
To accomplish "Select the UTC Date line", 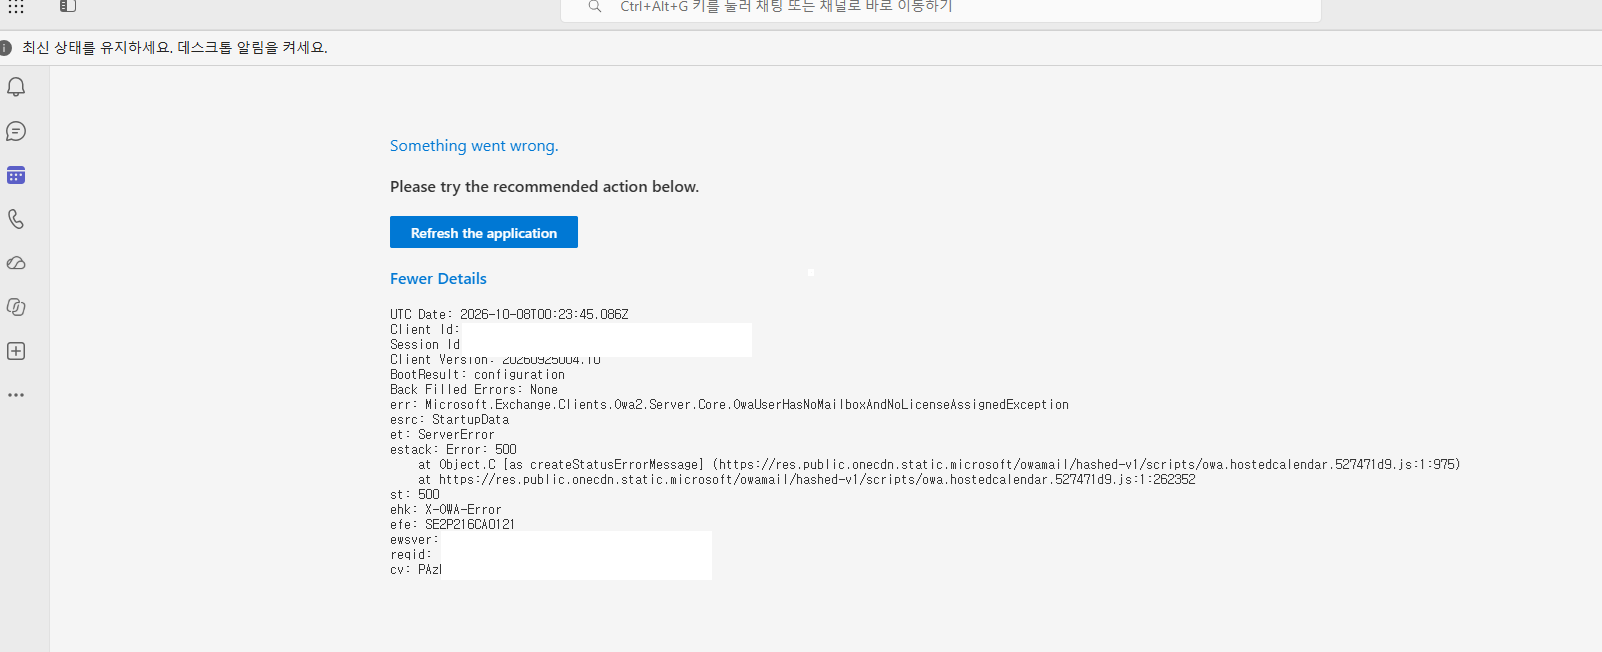I will [x=509, y=314].
